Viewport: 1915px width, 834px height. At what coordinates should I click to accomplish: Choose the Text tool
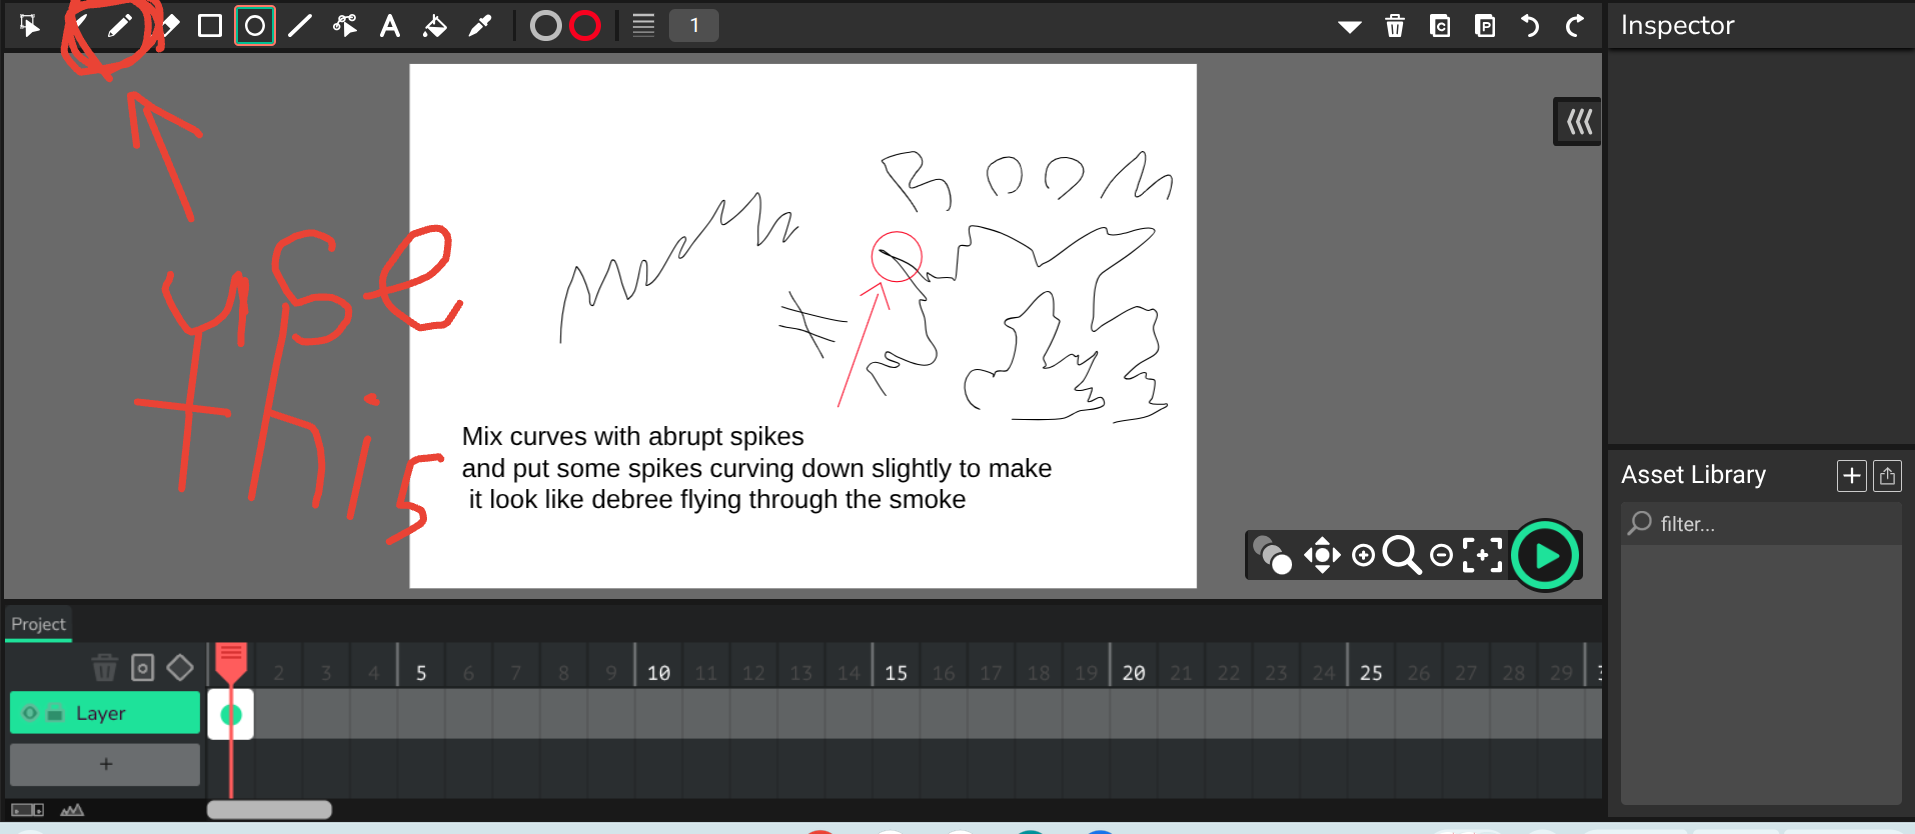click(390, 26)
